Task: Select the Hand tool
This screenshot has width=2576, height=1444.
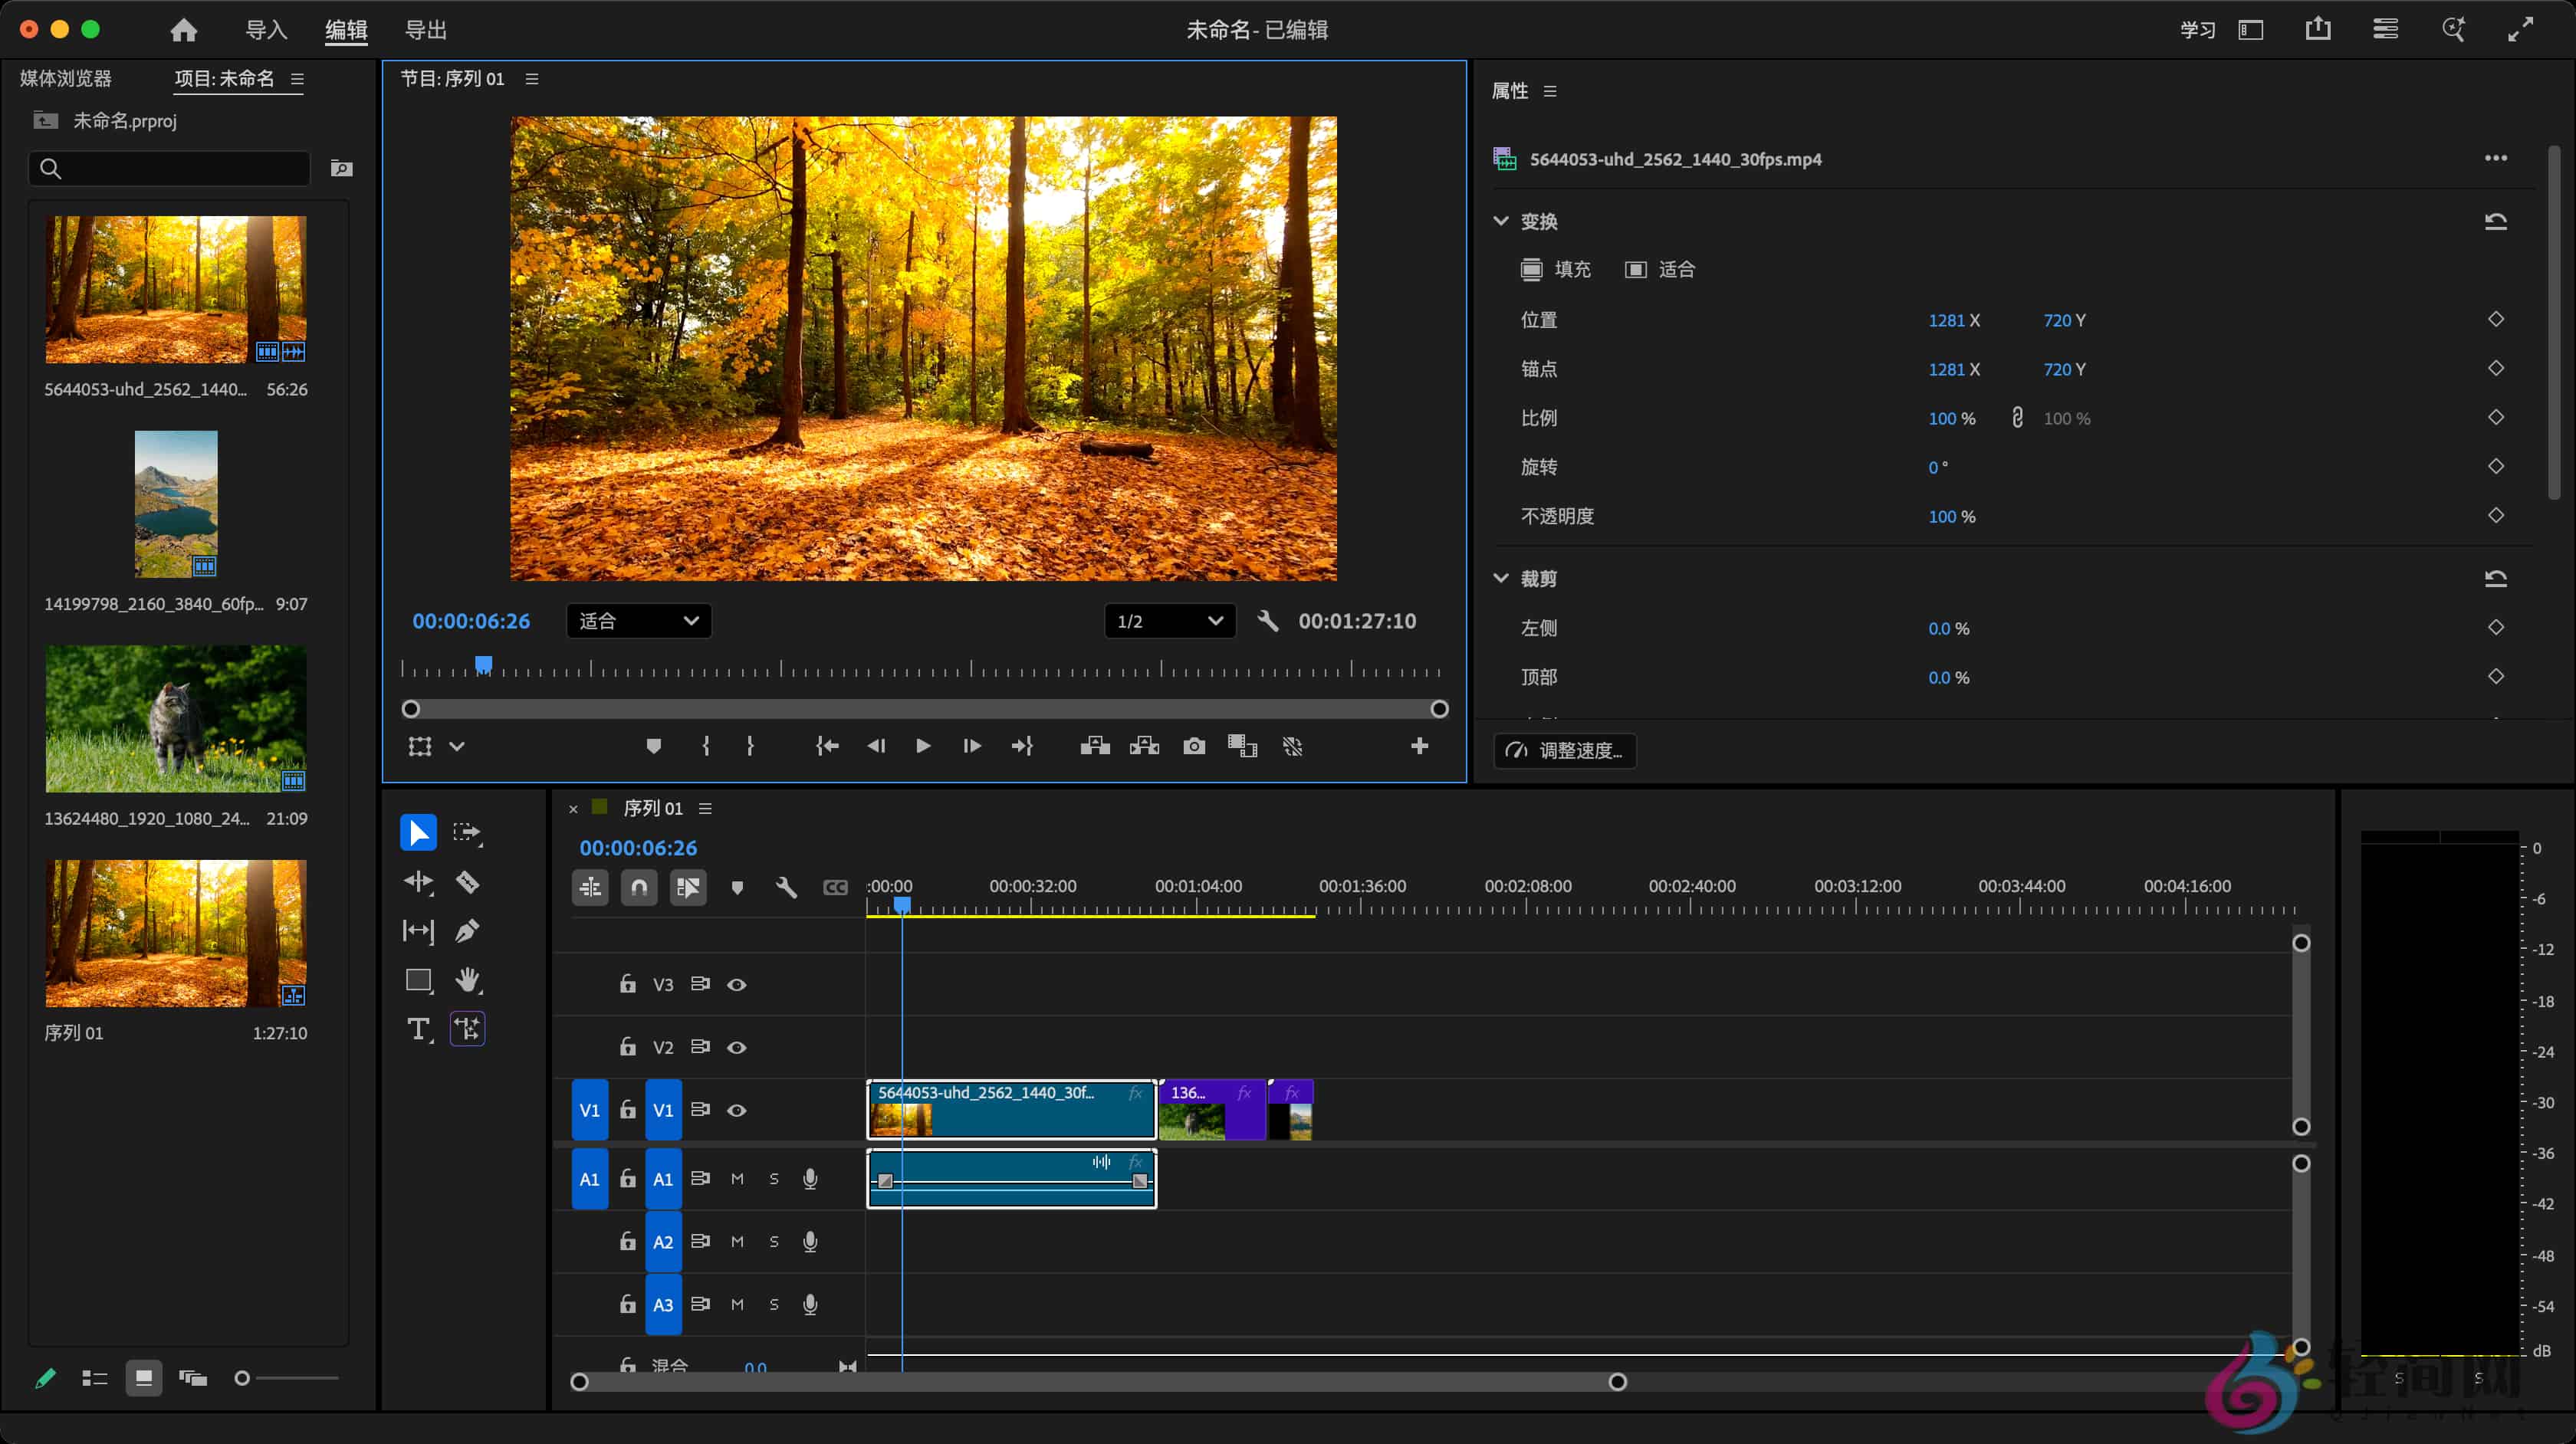Action: tap(467, 980)
